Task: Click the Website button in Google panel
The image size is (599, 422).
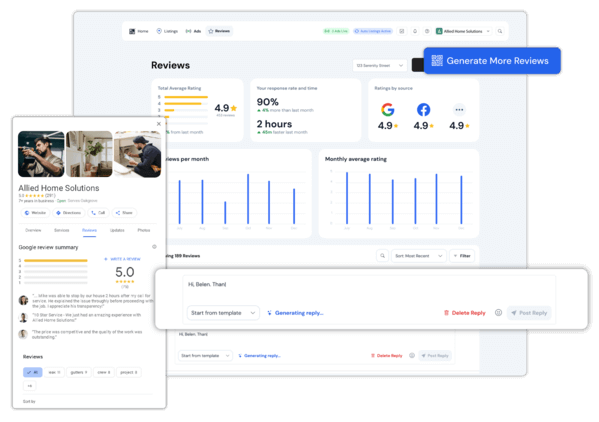Action: click(35, 213)
